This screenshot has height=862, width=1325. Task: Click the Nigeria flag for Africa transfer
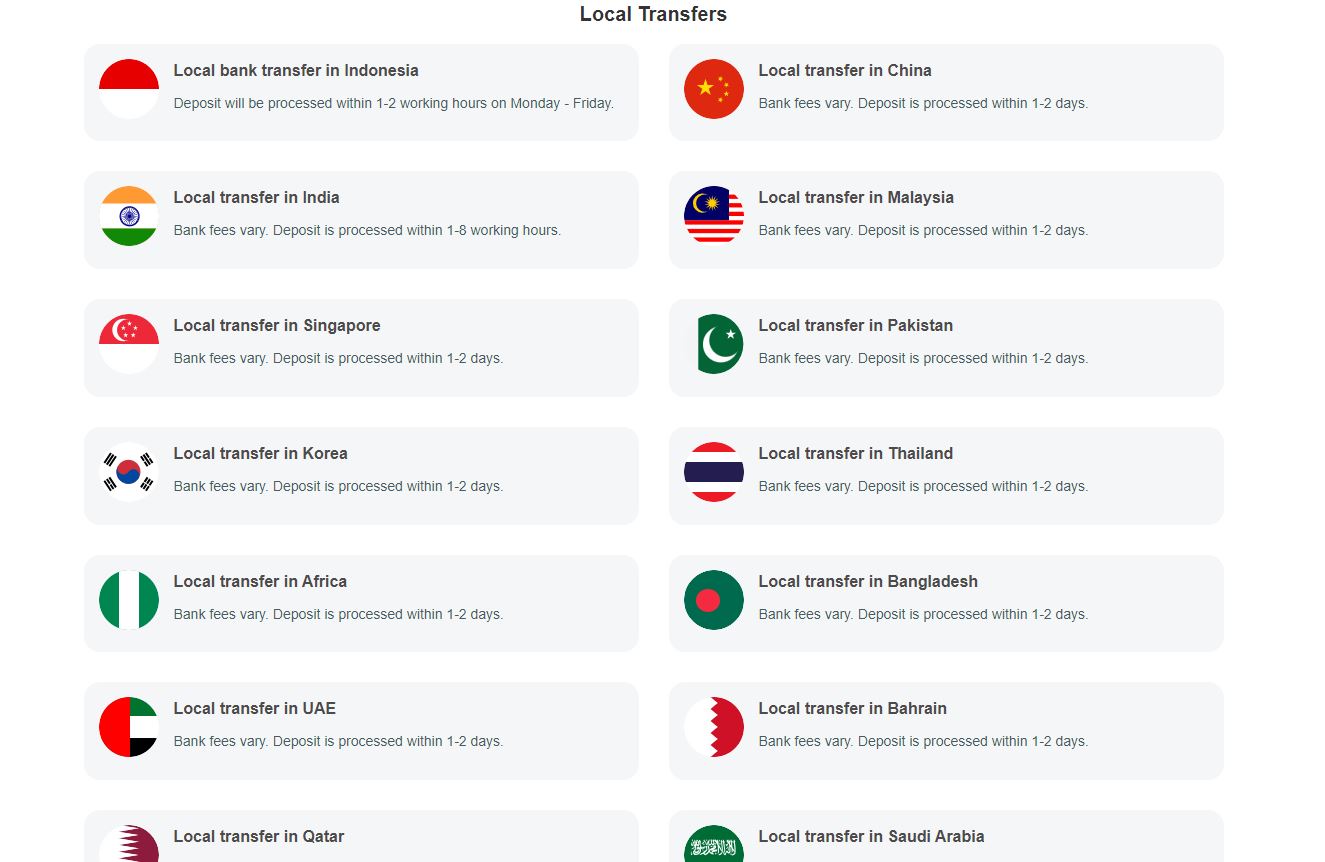[x=129, y=600]
